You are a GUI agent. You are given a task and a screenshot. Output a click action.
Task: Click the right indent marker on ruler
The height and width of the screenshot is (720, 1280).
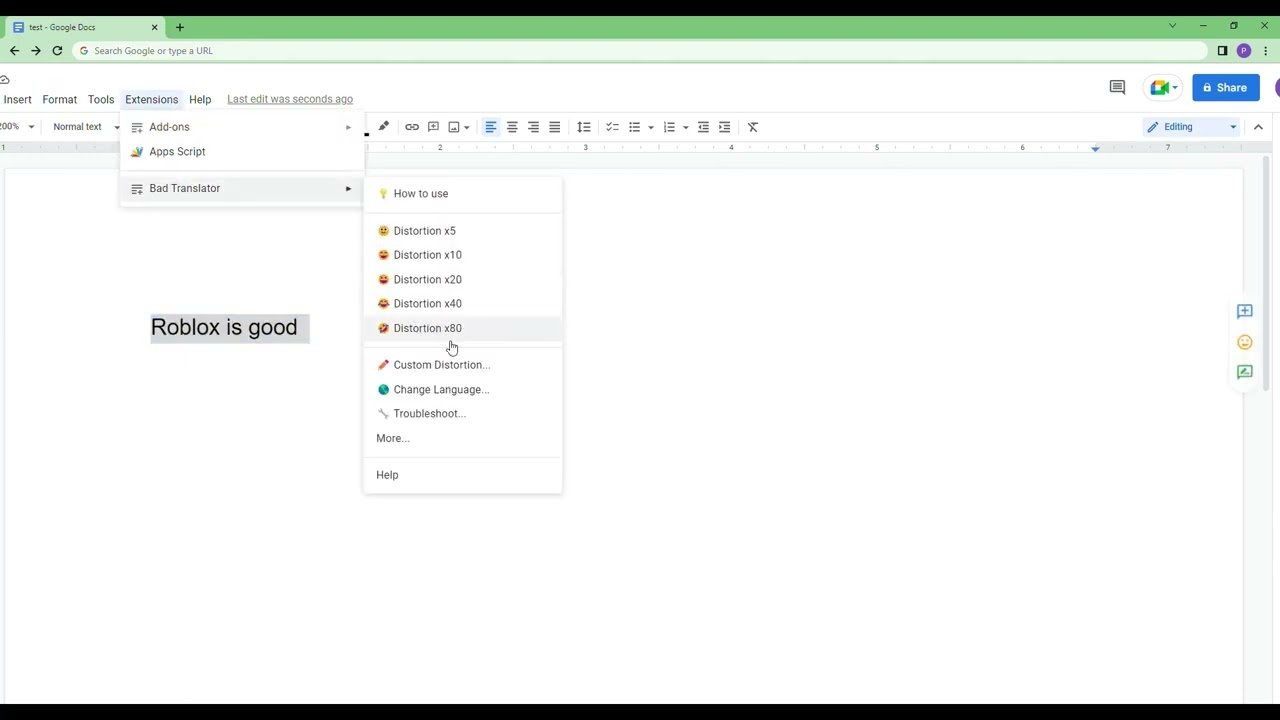pyautogui.click(x=1095, y=148)
